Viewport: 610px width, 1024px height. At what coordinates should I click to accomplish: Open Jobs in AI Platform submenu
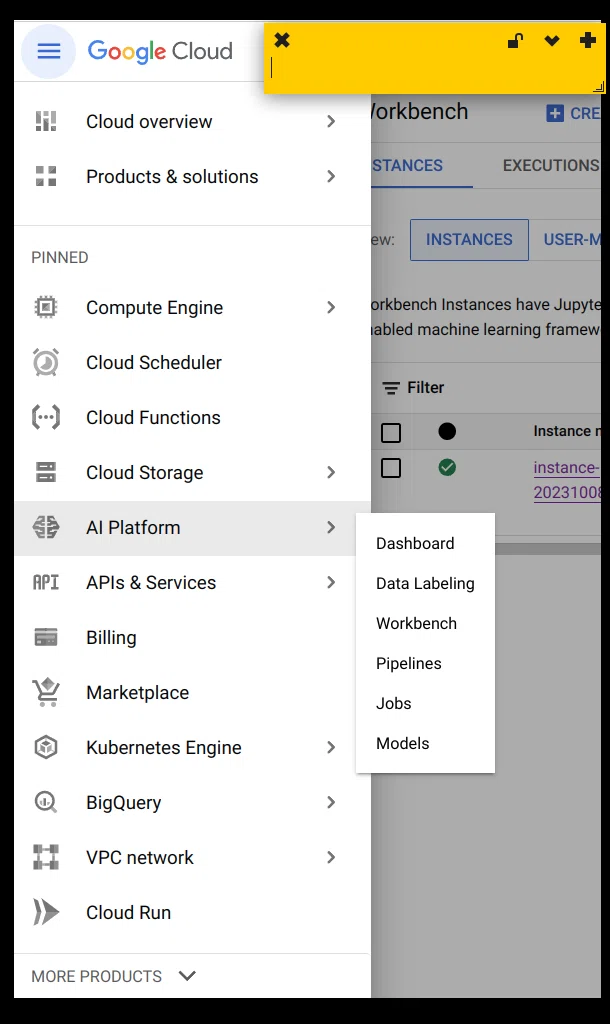[425, 703]
